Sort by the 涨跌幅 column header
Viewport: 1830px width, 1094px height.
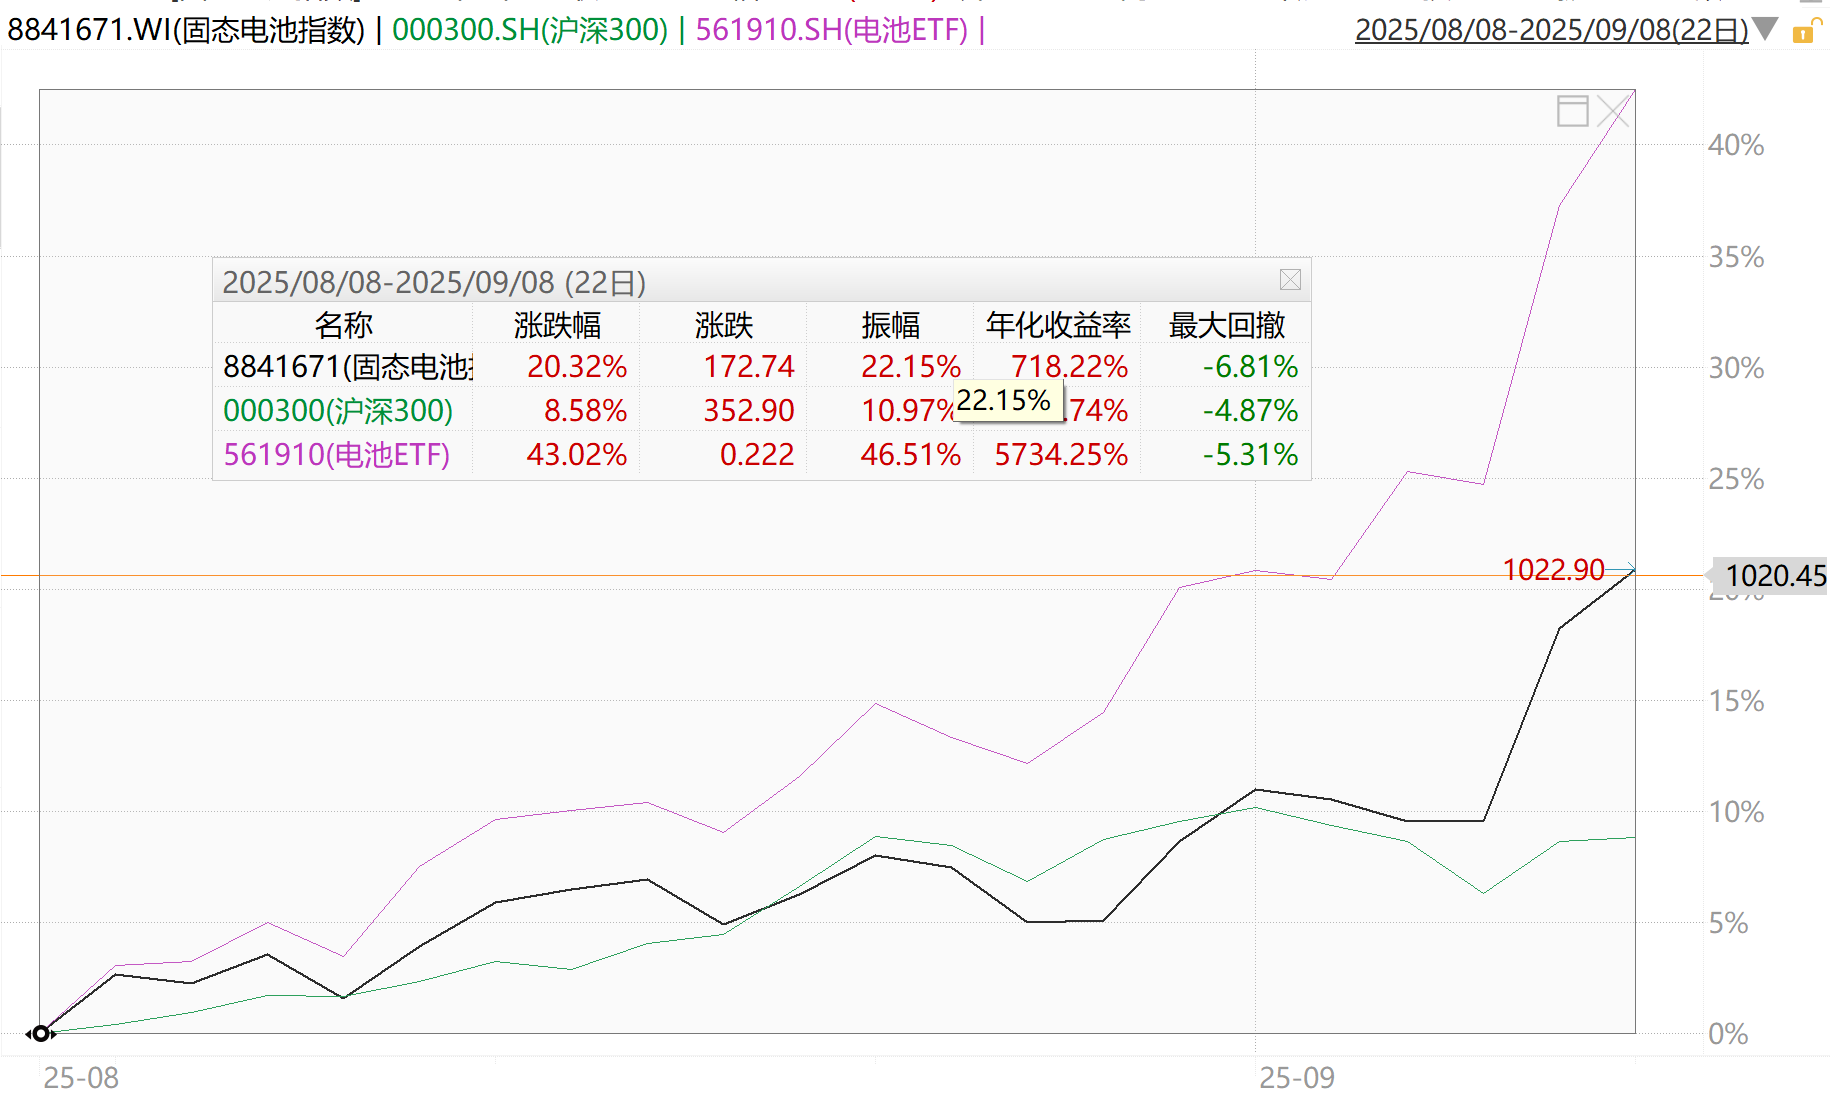coord(557,325)
